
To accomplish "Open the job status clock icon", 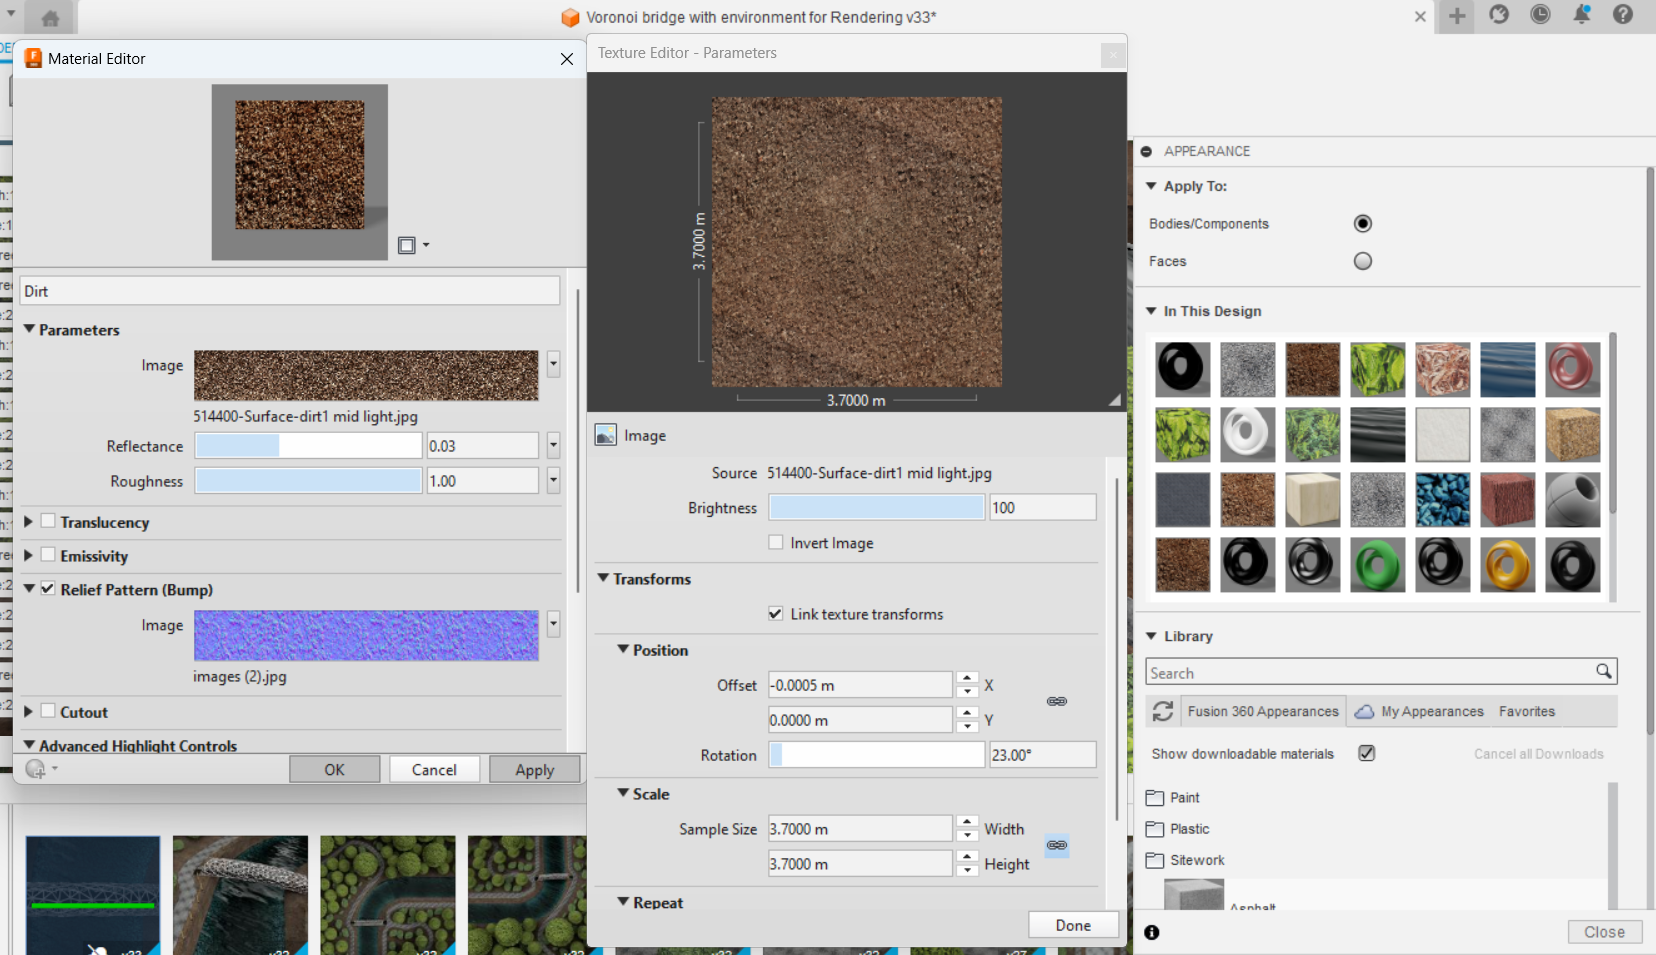I will 1540,15.
